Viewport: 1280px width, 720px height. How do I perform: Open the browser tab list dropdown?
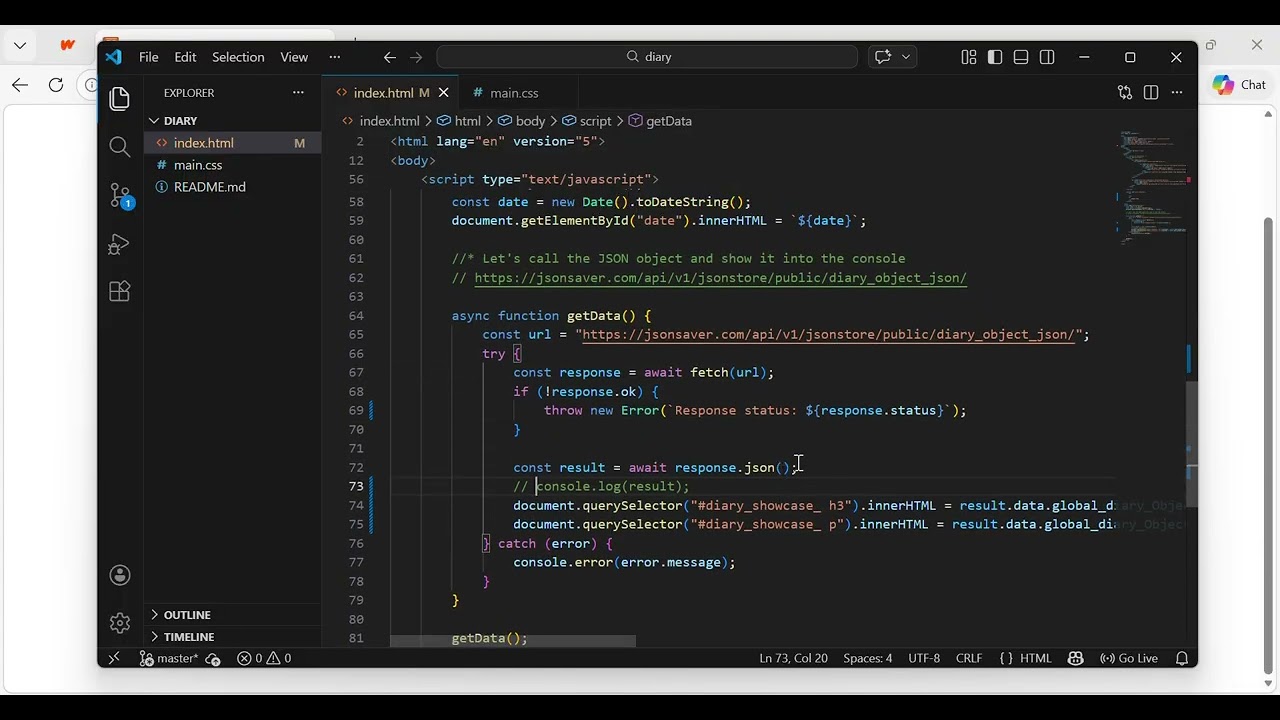pyautogui.click(x=20, y=45)
